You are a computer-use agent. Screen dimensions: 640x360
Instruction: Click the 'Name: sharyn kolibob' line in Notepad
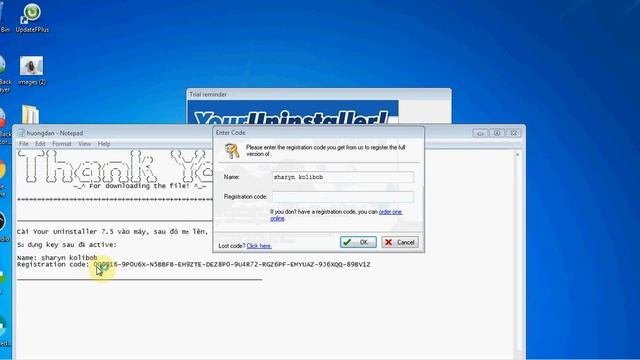point(57,258)
